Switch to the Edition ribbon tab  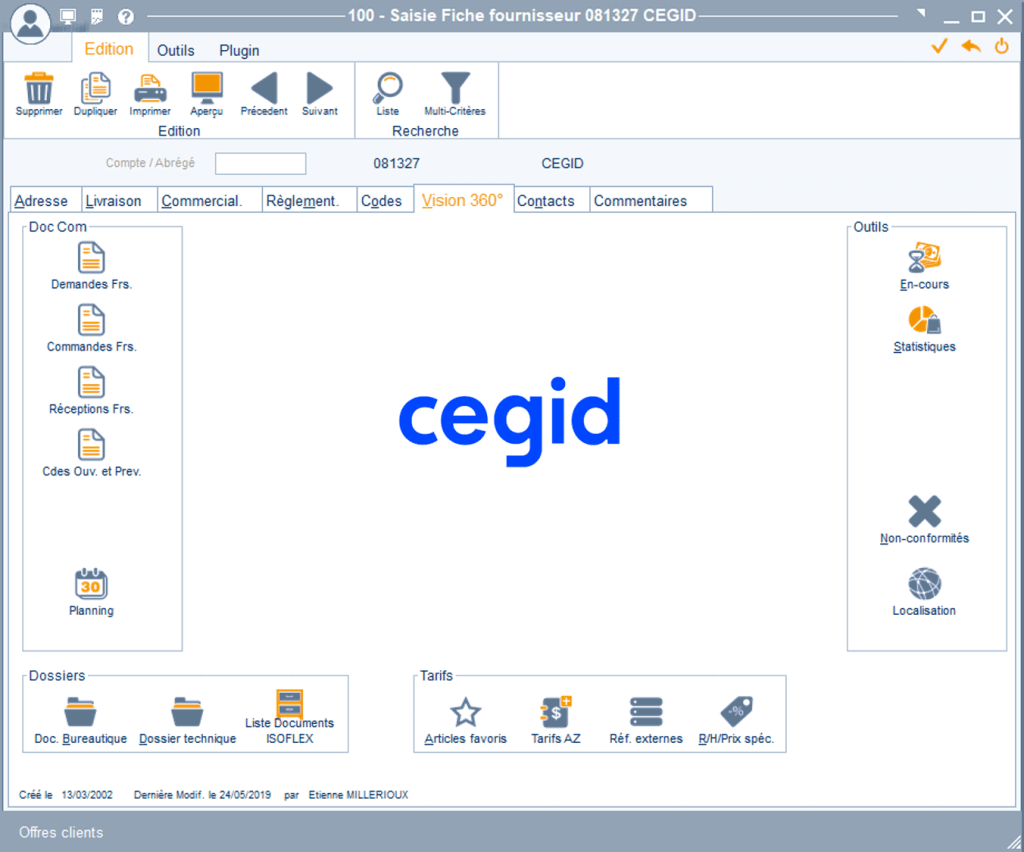pos(108,49)
